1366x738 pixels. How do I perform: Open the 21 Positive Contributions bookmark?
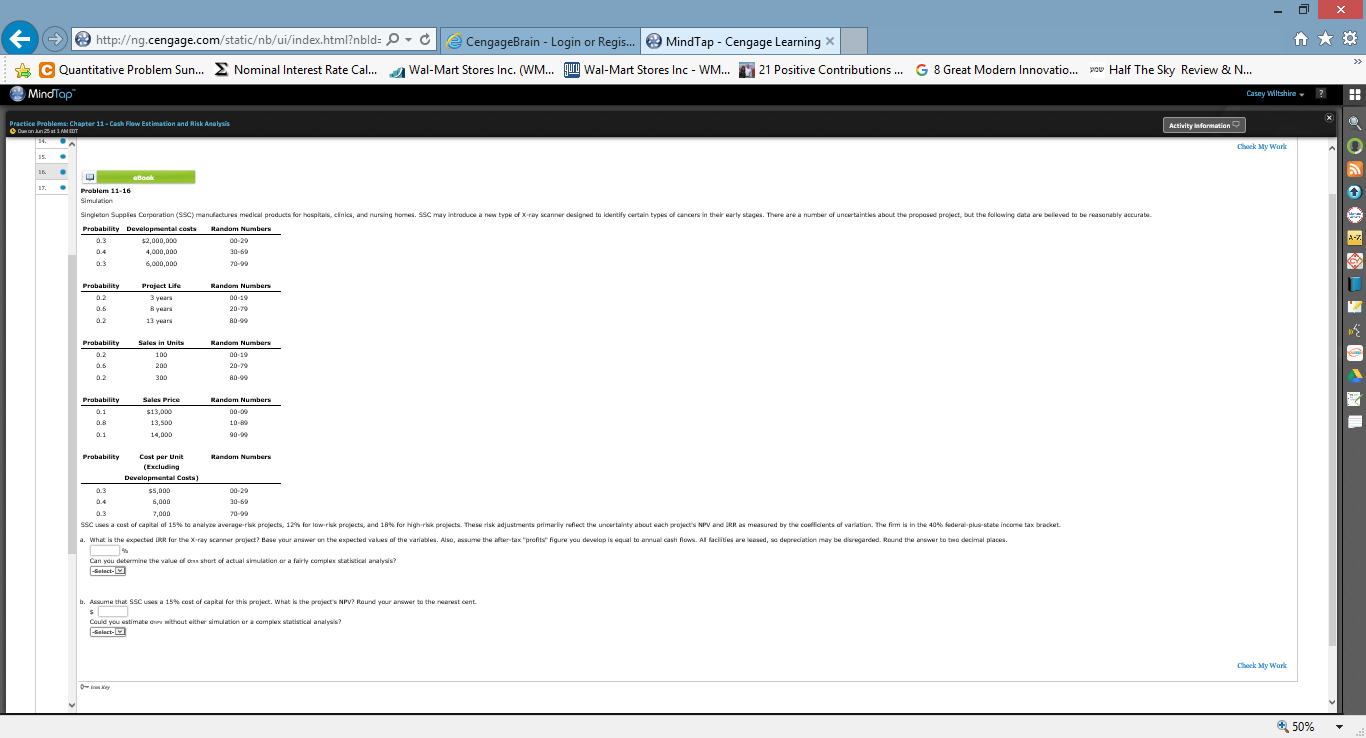821,70
